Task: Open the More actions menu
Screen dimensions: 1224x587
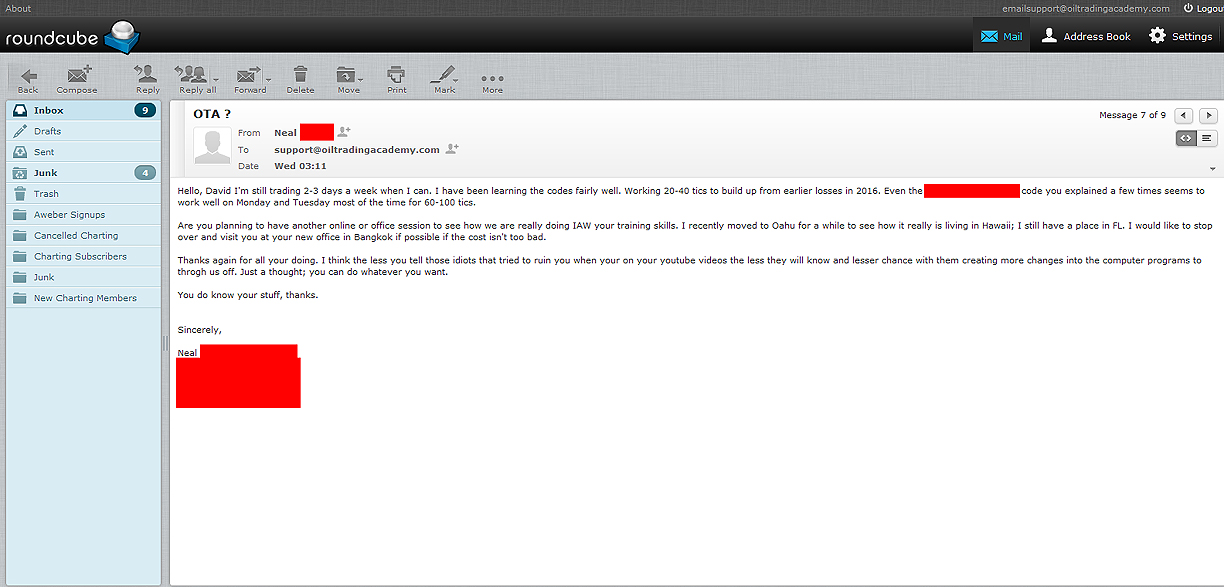Action: pyautogui.click(x=492, y=79)
